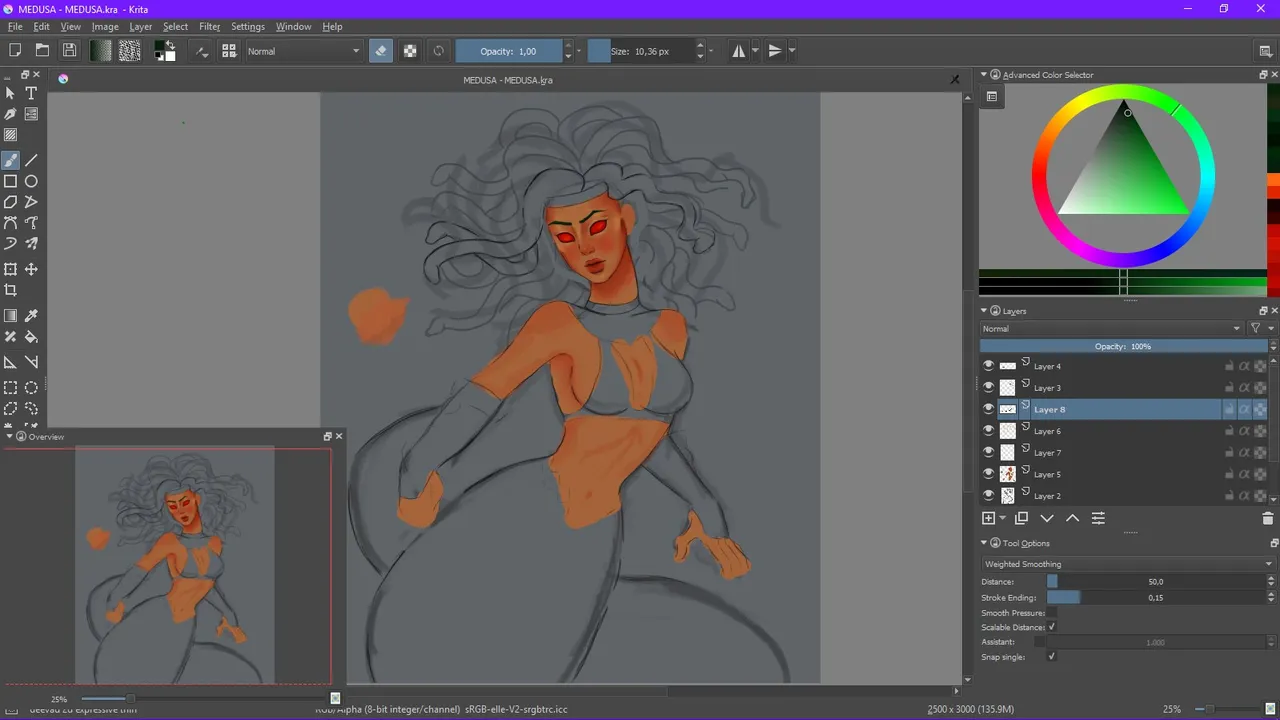
Task: Select the Elliptical Selection tool
Action: [x=31, y=388]
